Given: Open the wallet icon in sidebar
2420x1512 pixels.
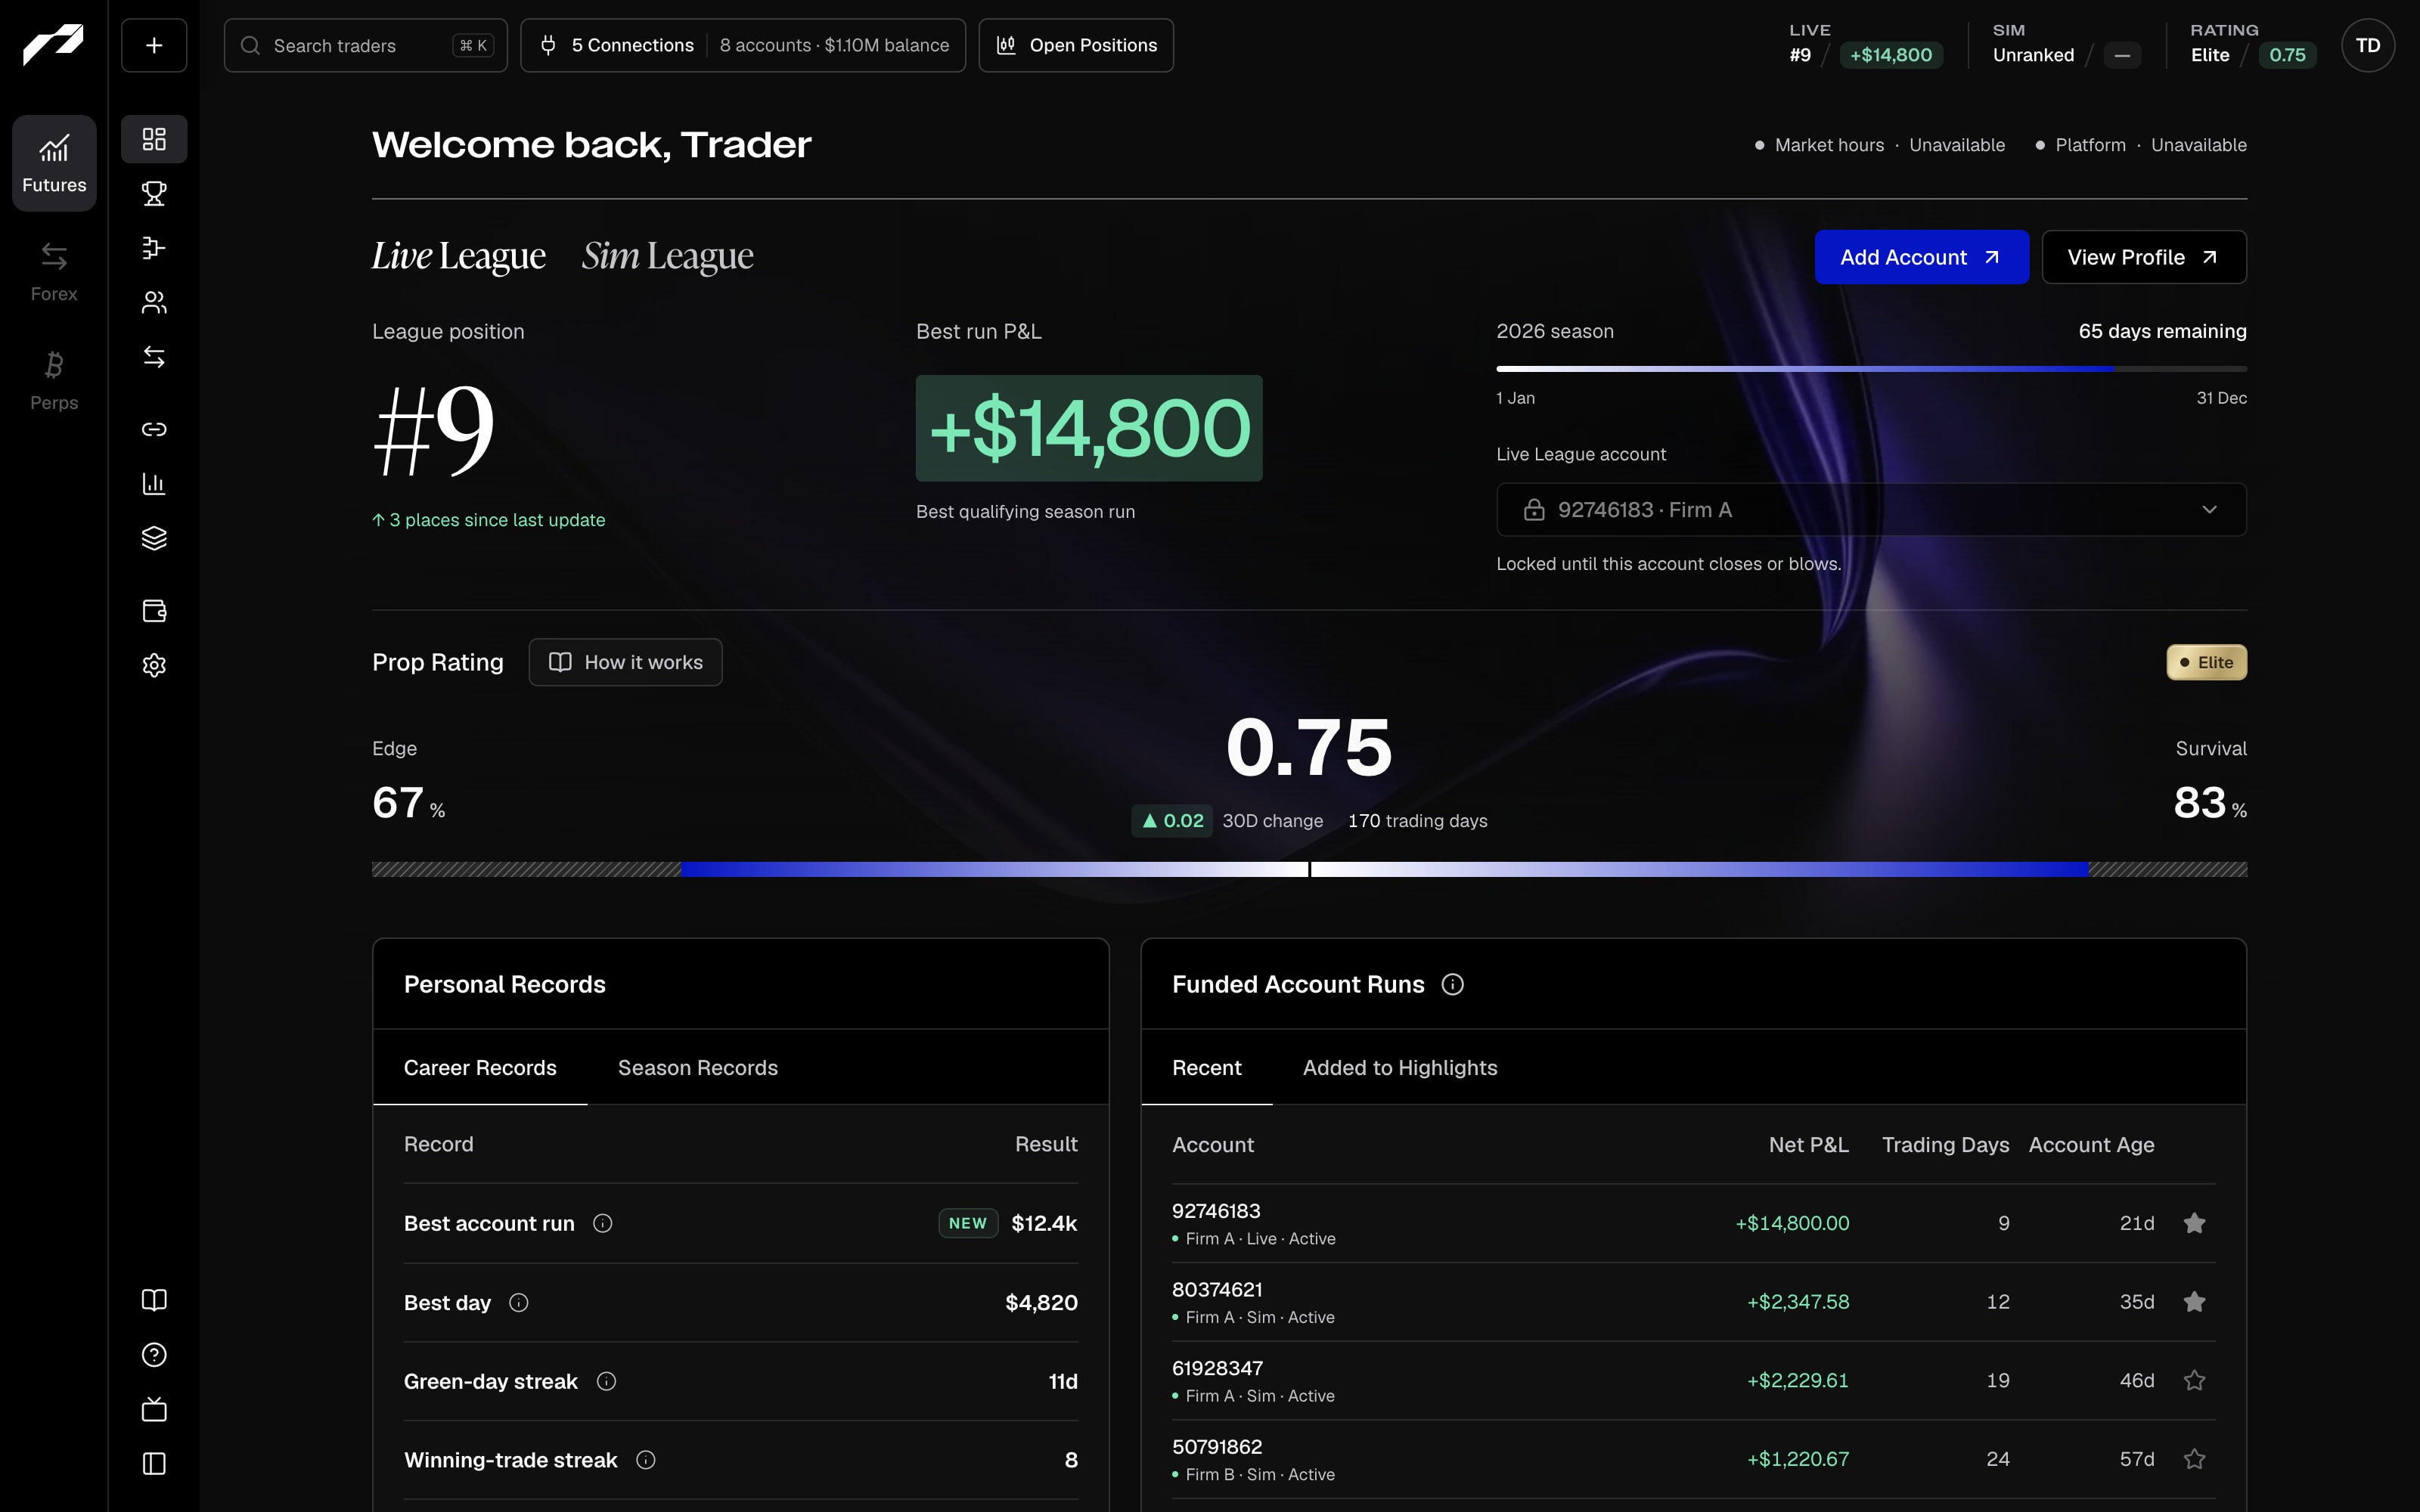Looking at the screenshot, I should point(154,611).
